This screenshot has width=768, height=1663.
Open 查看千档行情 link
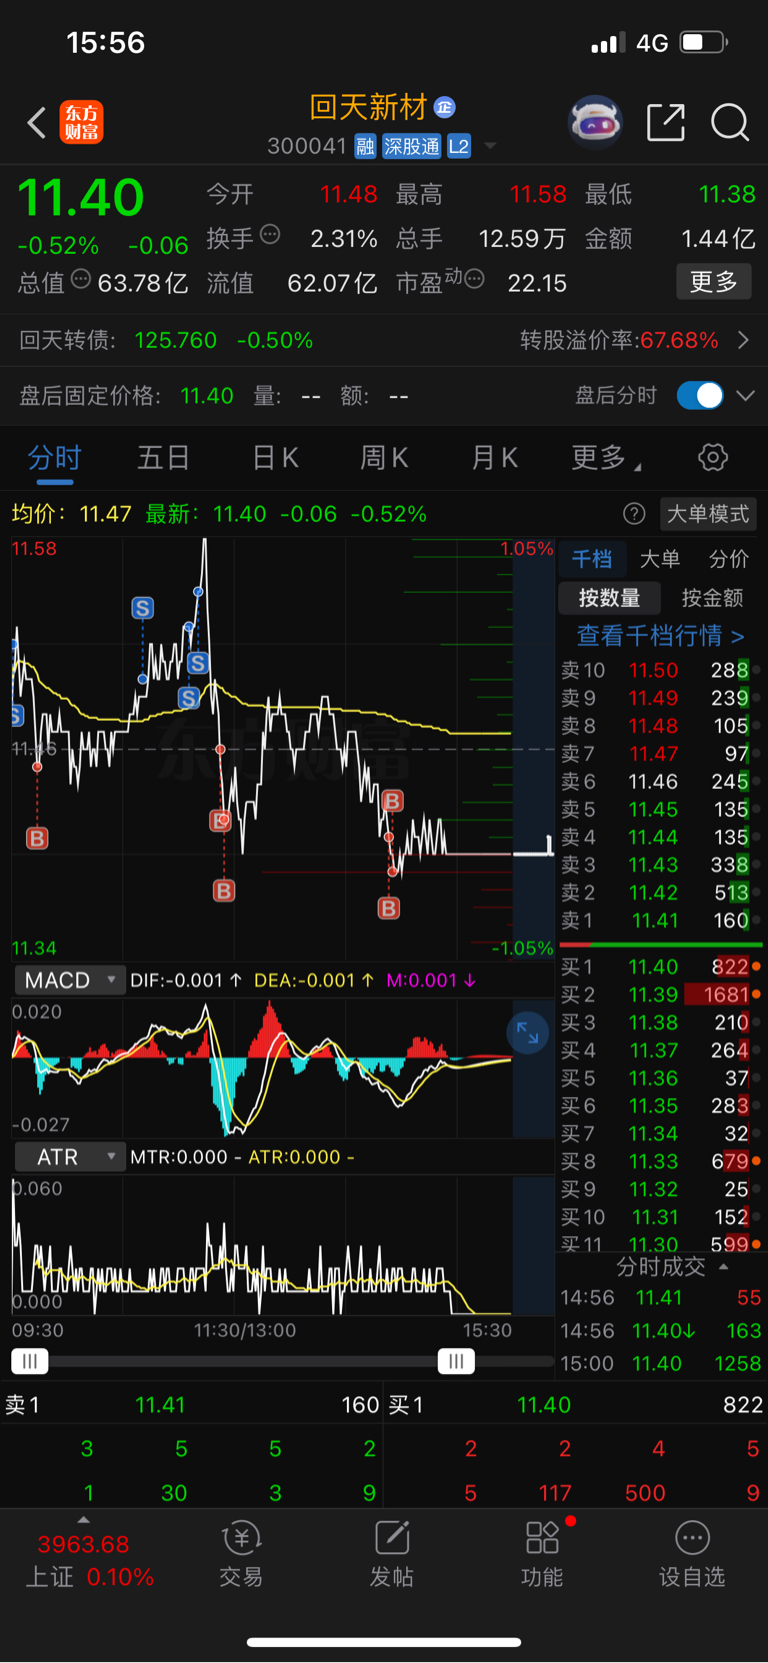pos(661,635)
